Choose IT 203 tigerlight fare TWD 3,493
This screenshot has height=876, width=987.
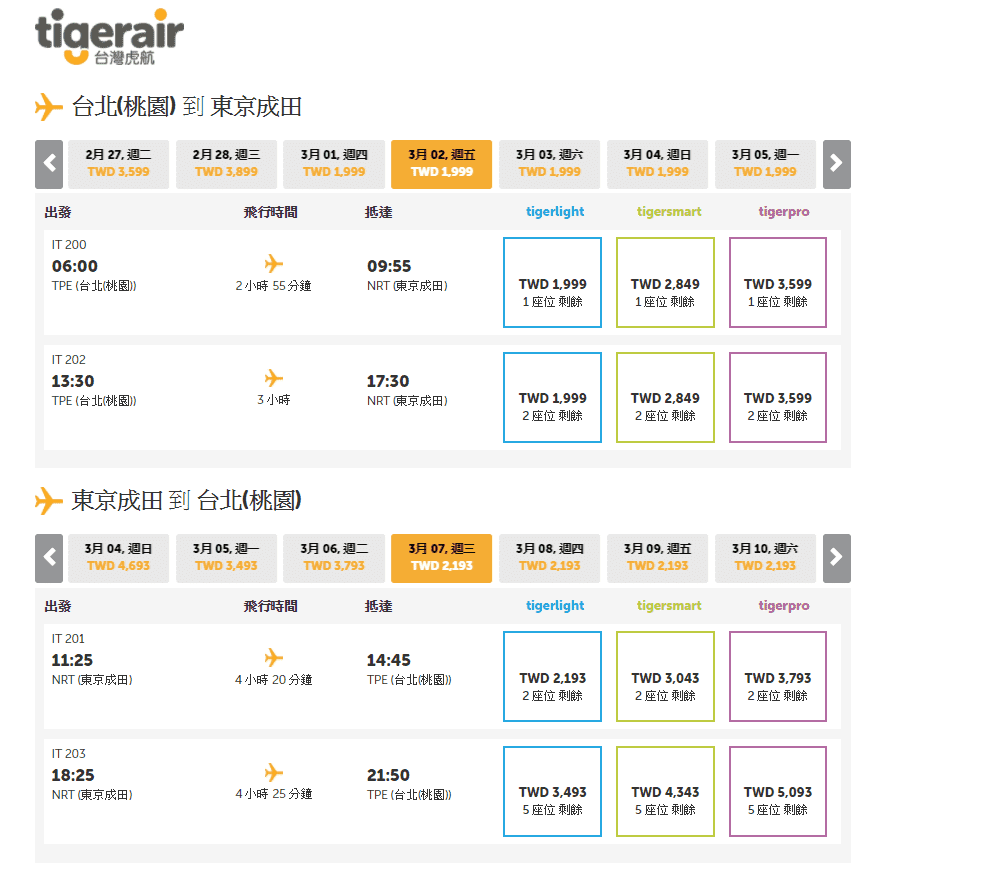click(553, 791)
